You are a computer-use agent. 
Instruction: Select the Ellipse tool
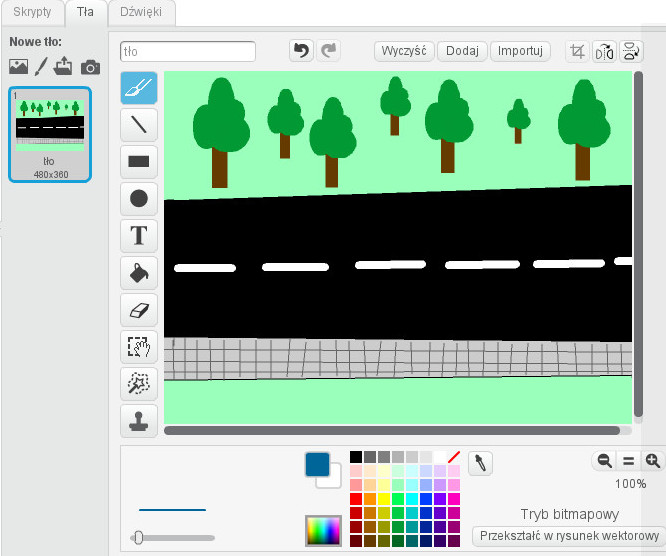click(x=139, y=198)
